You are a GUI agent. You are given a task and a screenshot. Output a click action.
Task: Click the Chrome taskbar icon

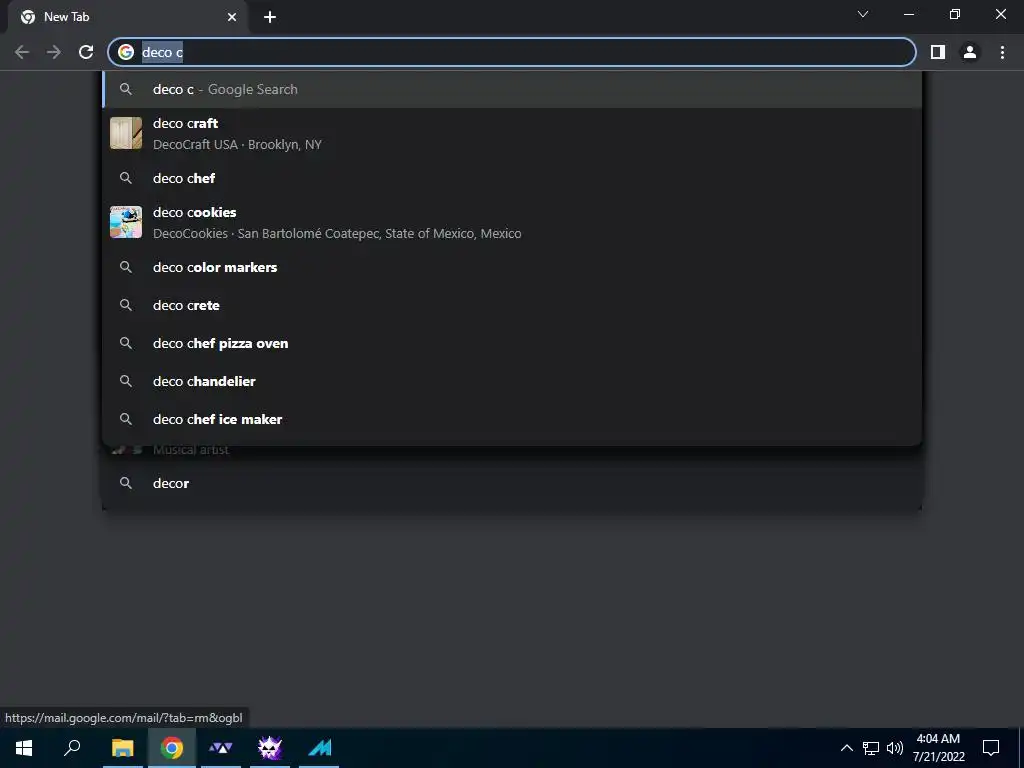172,748
